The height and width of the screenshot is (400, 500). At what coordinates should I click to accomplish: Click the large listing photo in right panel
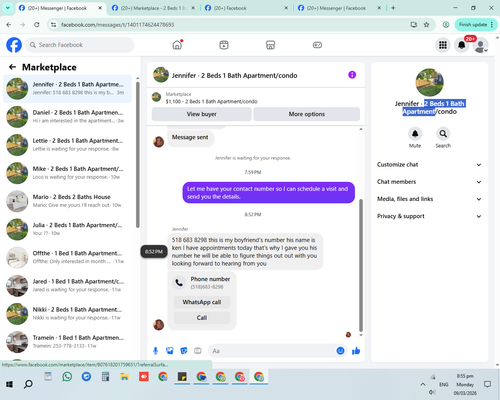[429, 82]
